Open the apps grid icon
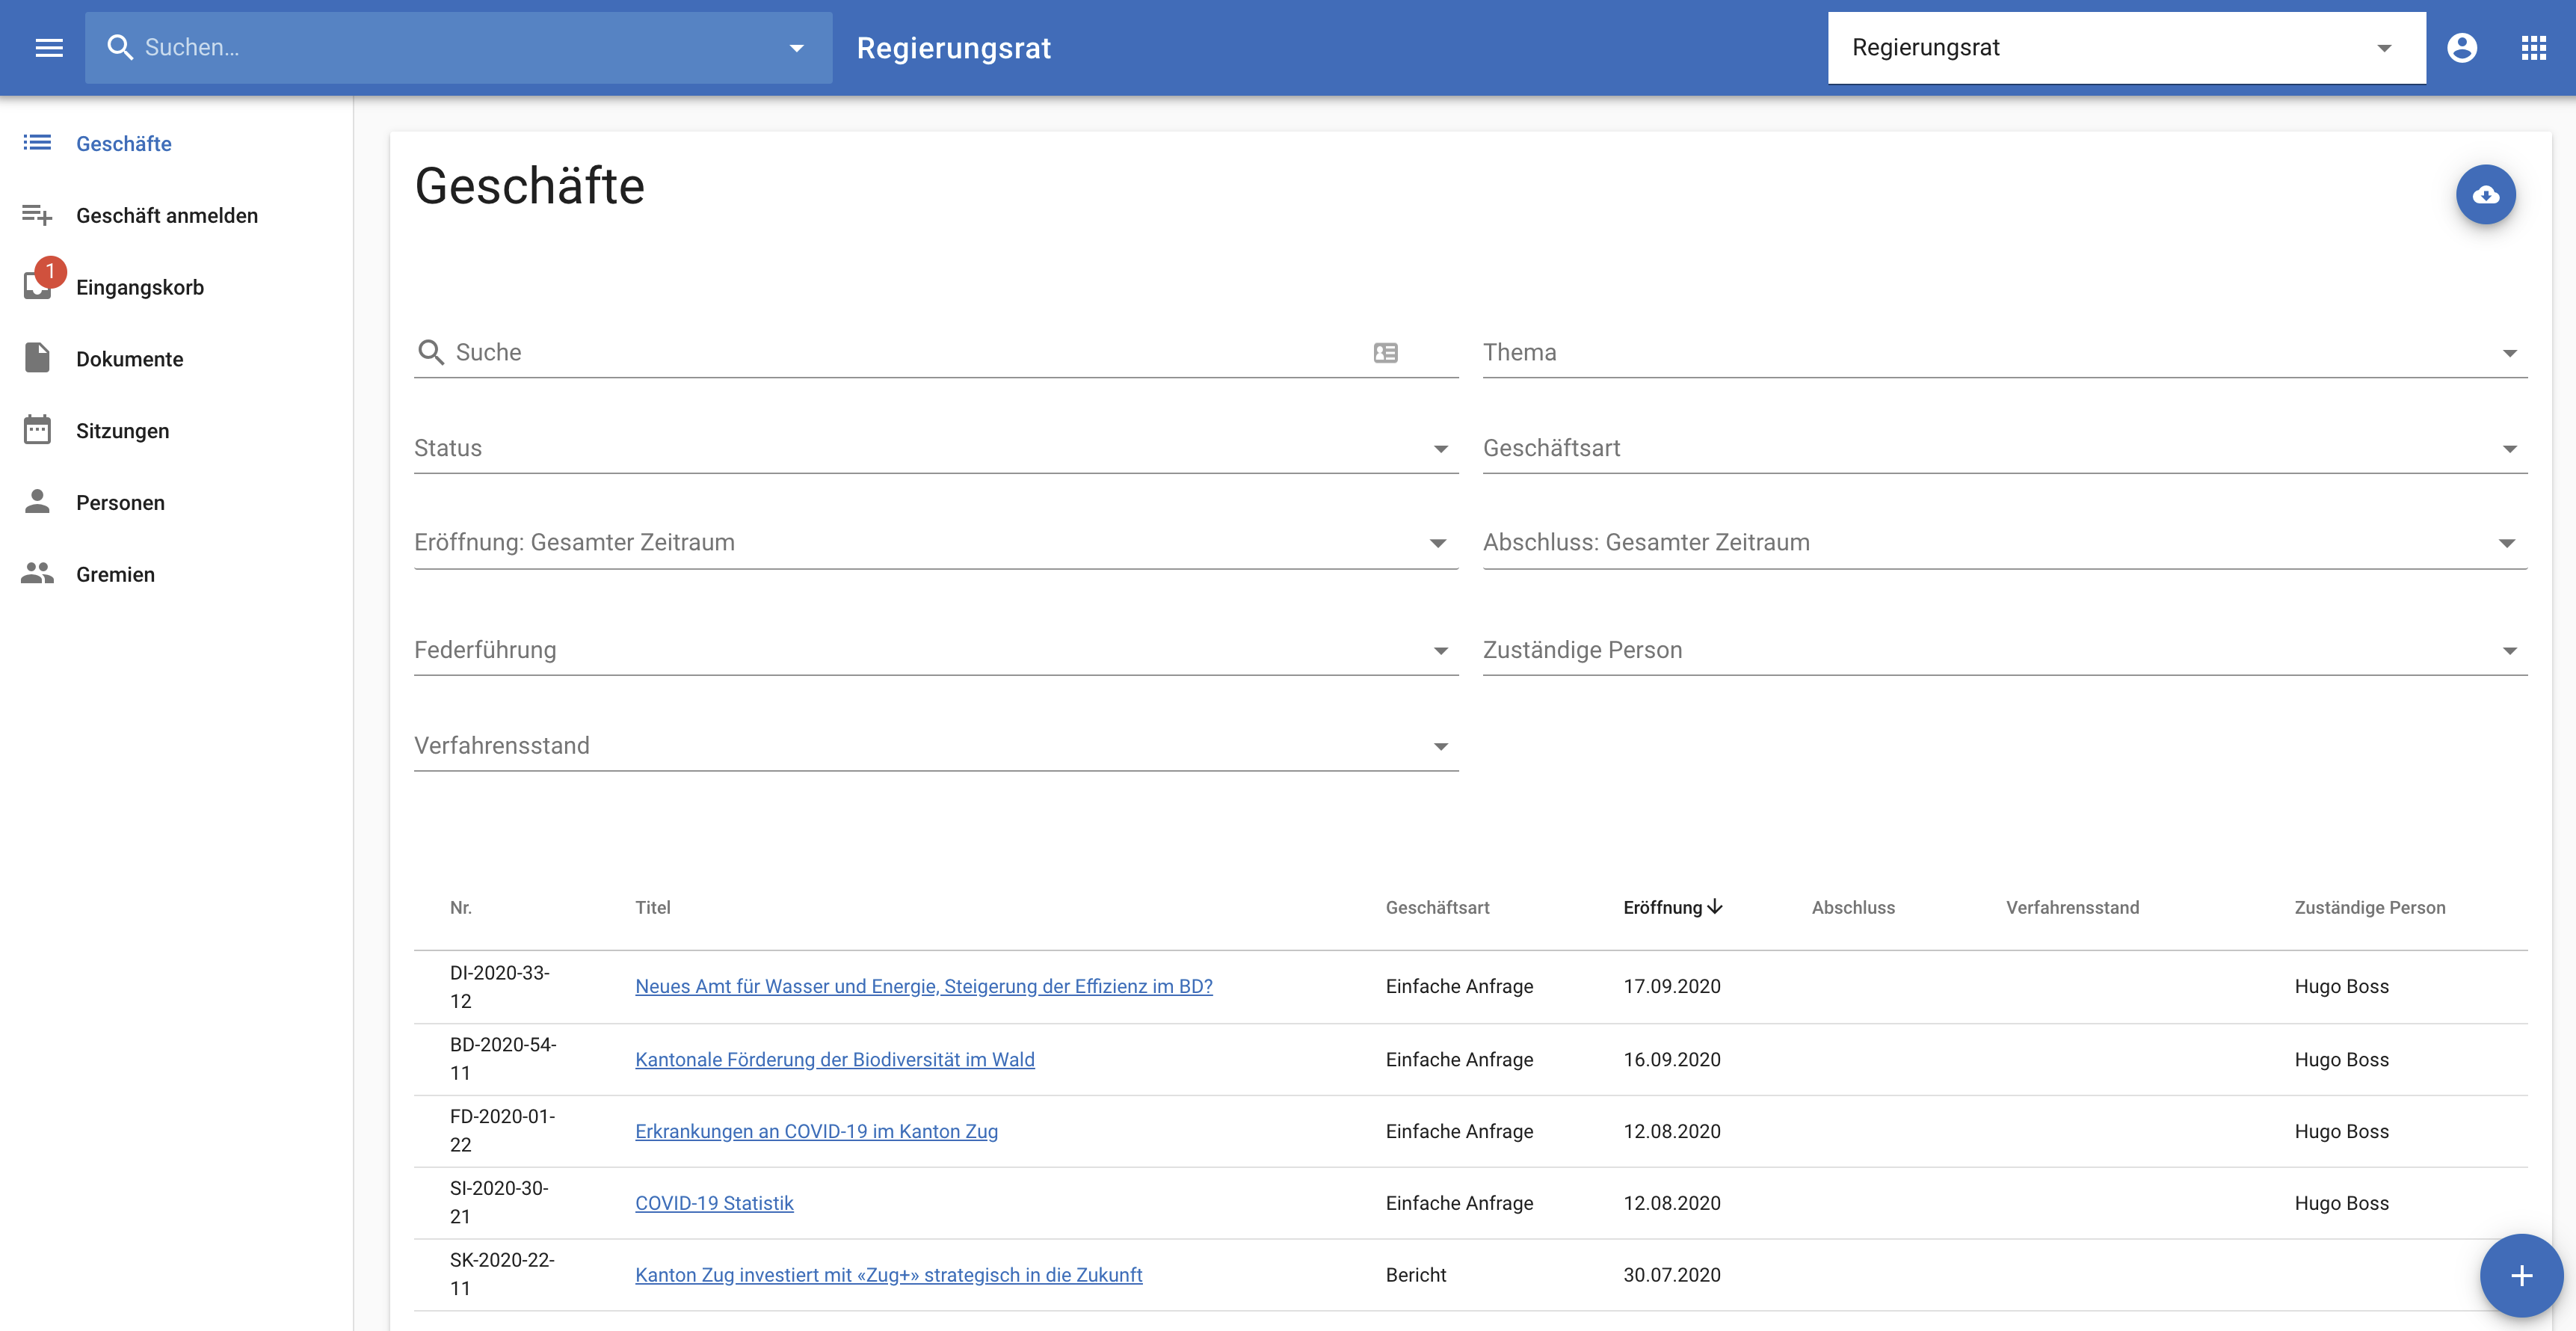2576x1331 pixels. pos(2533,47)
